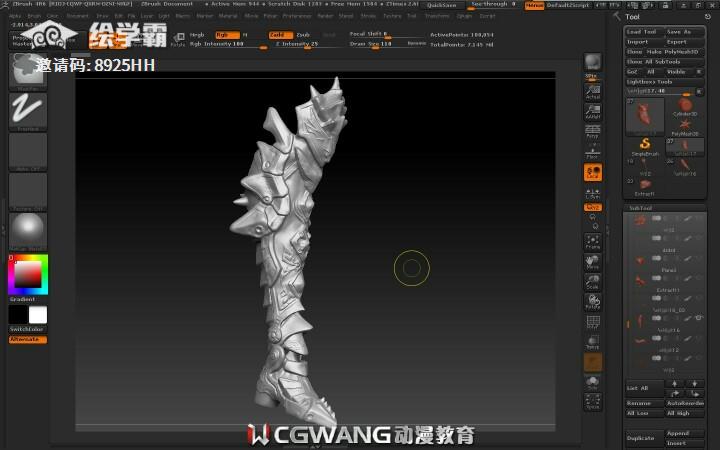Select the Cylinder3D tool thumbnail
Viewport: 720px width, 450px height.
click(x=685, y=107)
